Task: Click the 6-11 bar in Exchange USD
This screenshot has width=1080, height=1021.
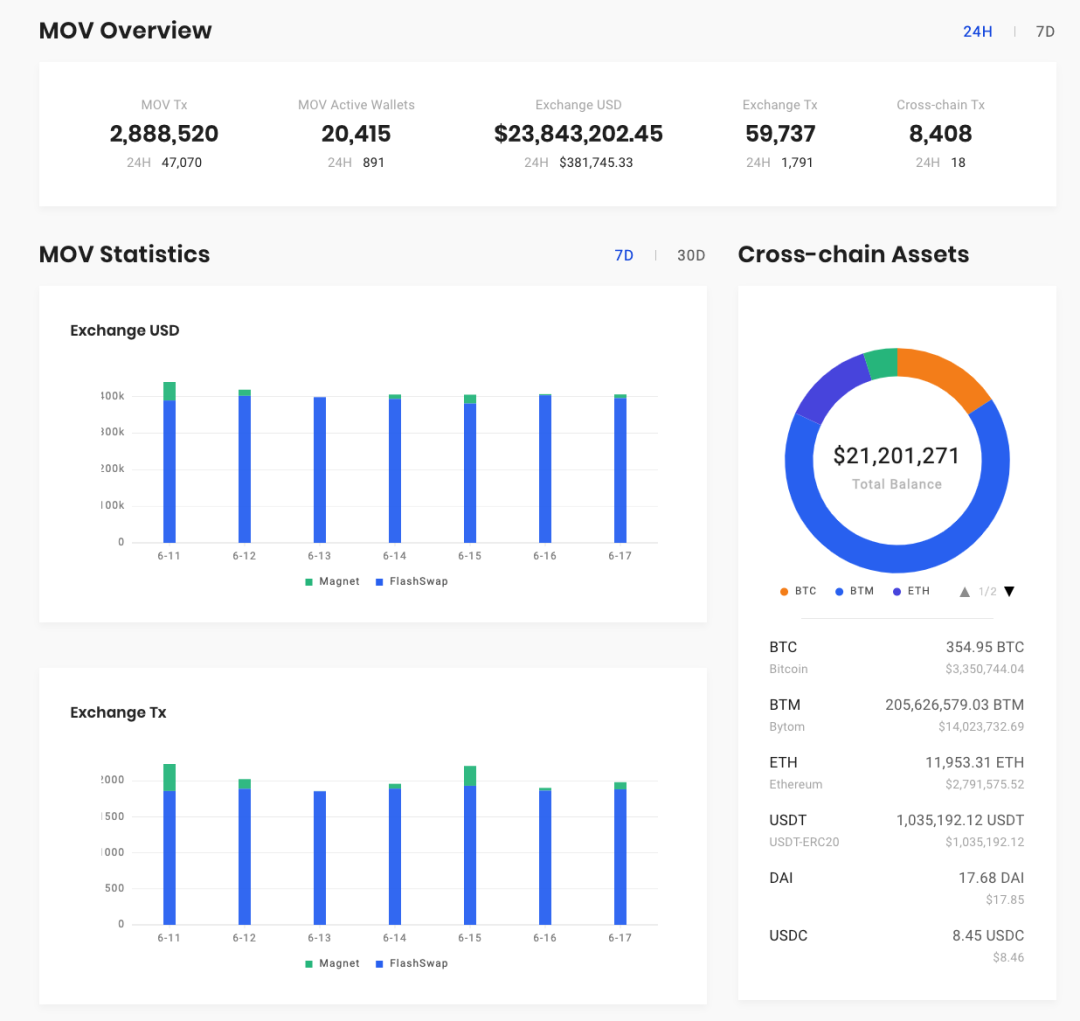Action: 169,462
